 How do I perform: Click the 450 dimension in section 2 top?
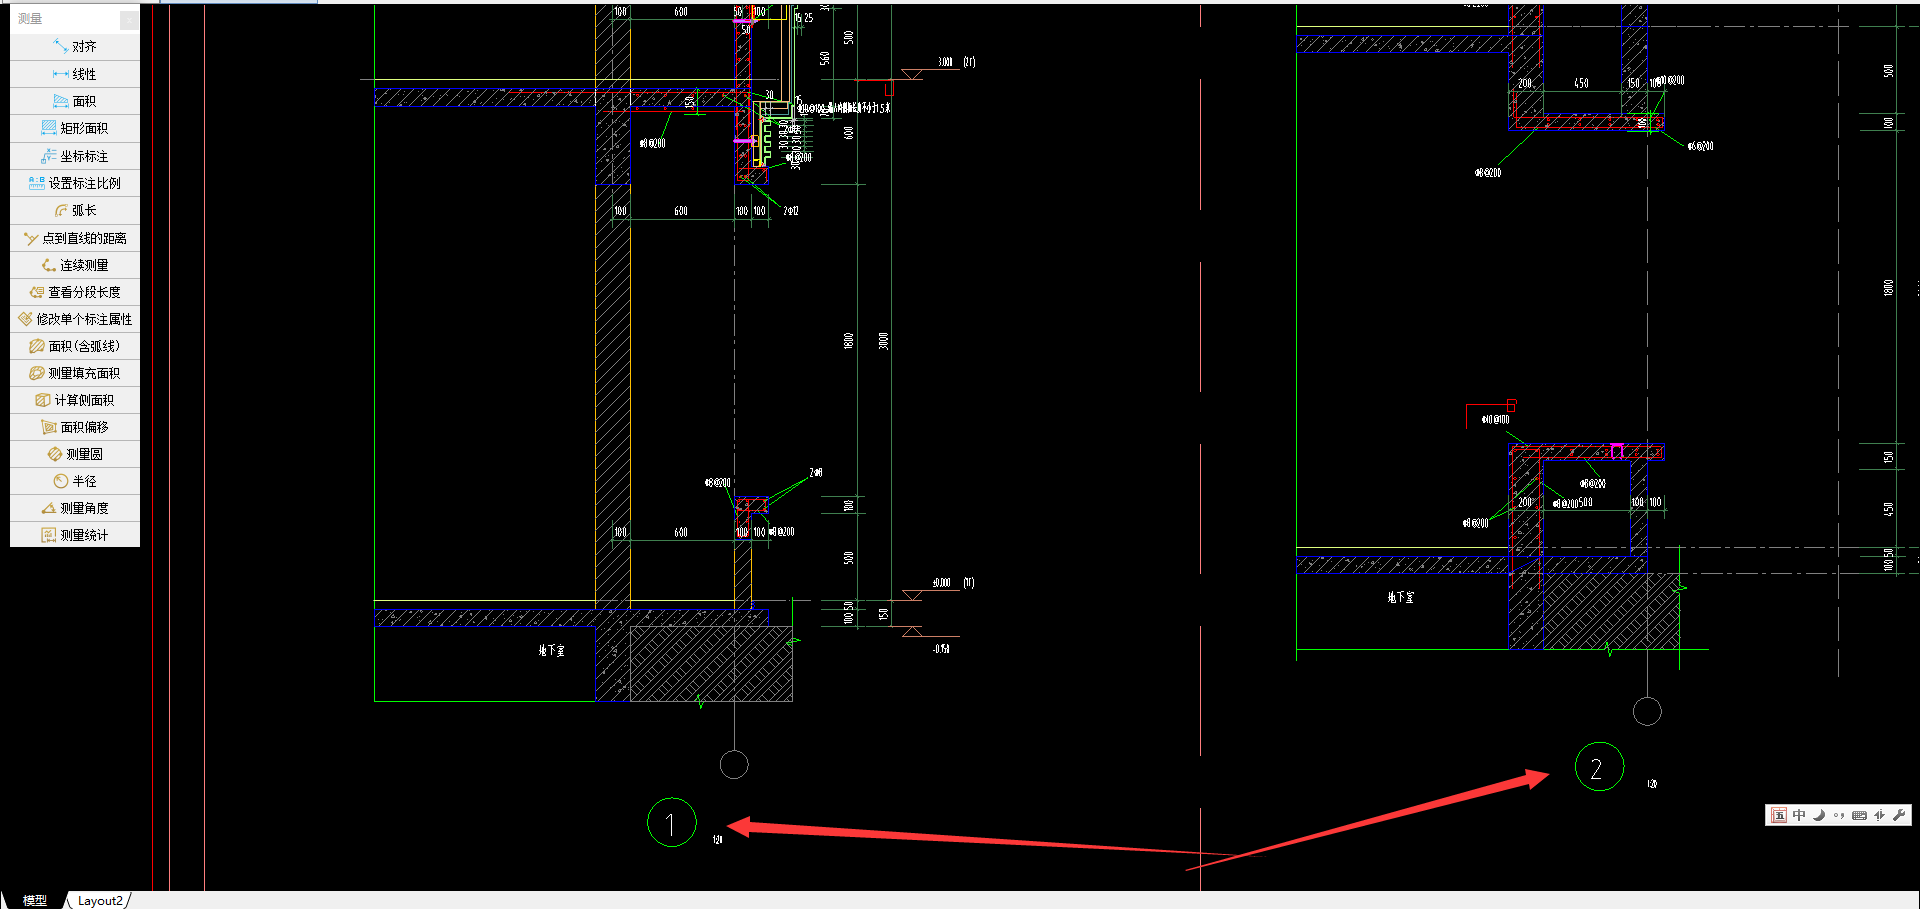[x=1581, y=83]
